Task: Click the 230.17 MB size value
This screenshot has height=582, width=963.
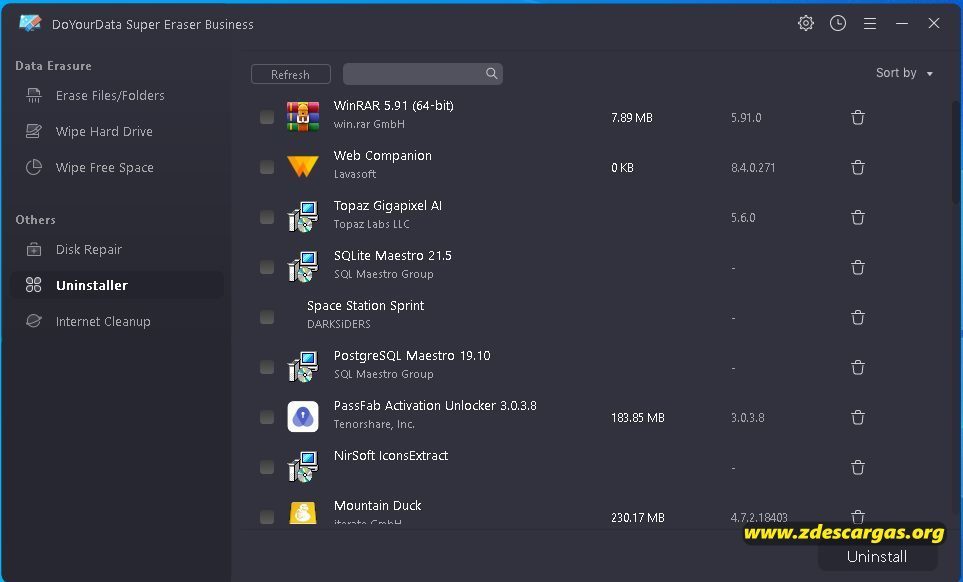Action: 637,518
